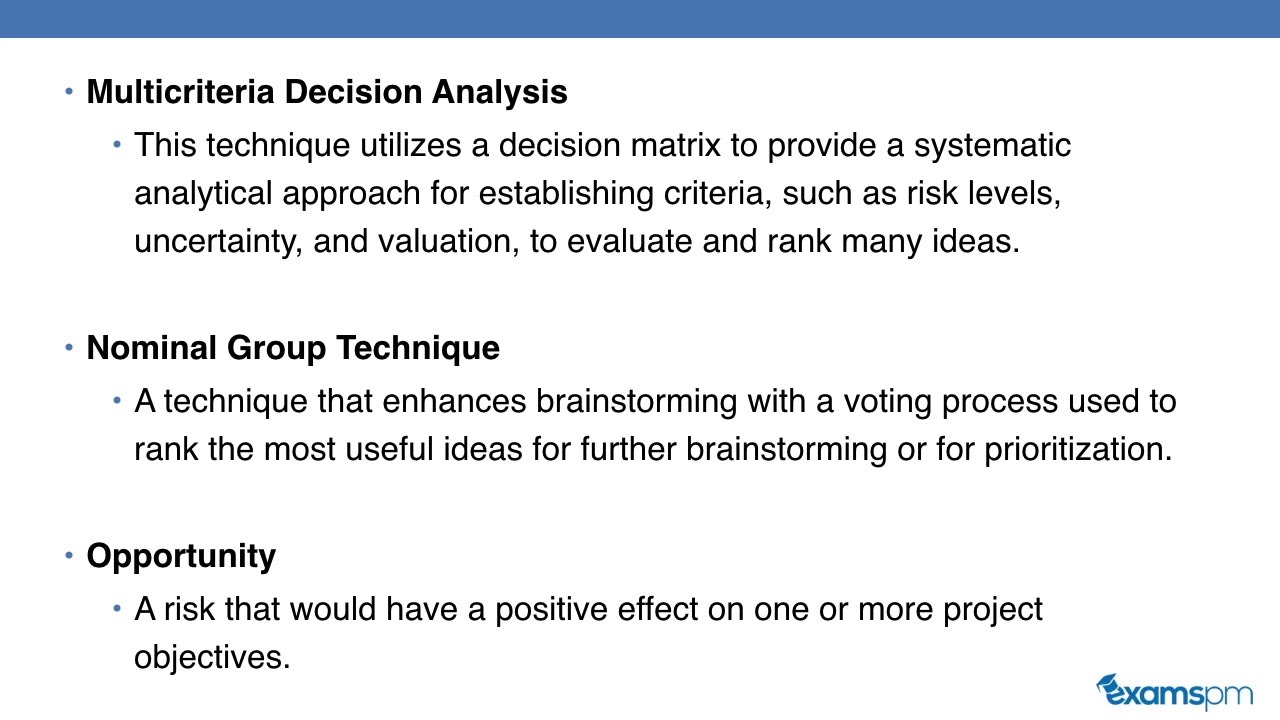Viewport: 1280px width, 720px height.
Task: Click the "pm" letters in the logo
Action: (x=1229, y=695)
